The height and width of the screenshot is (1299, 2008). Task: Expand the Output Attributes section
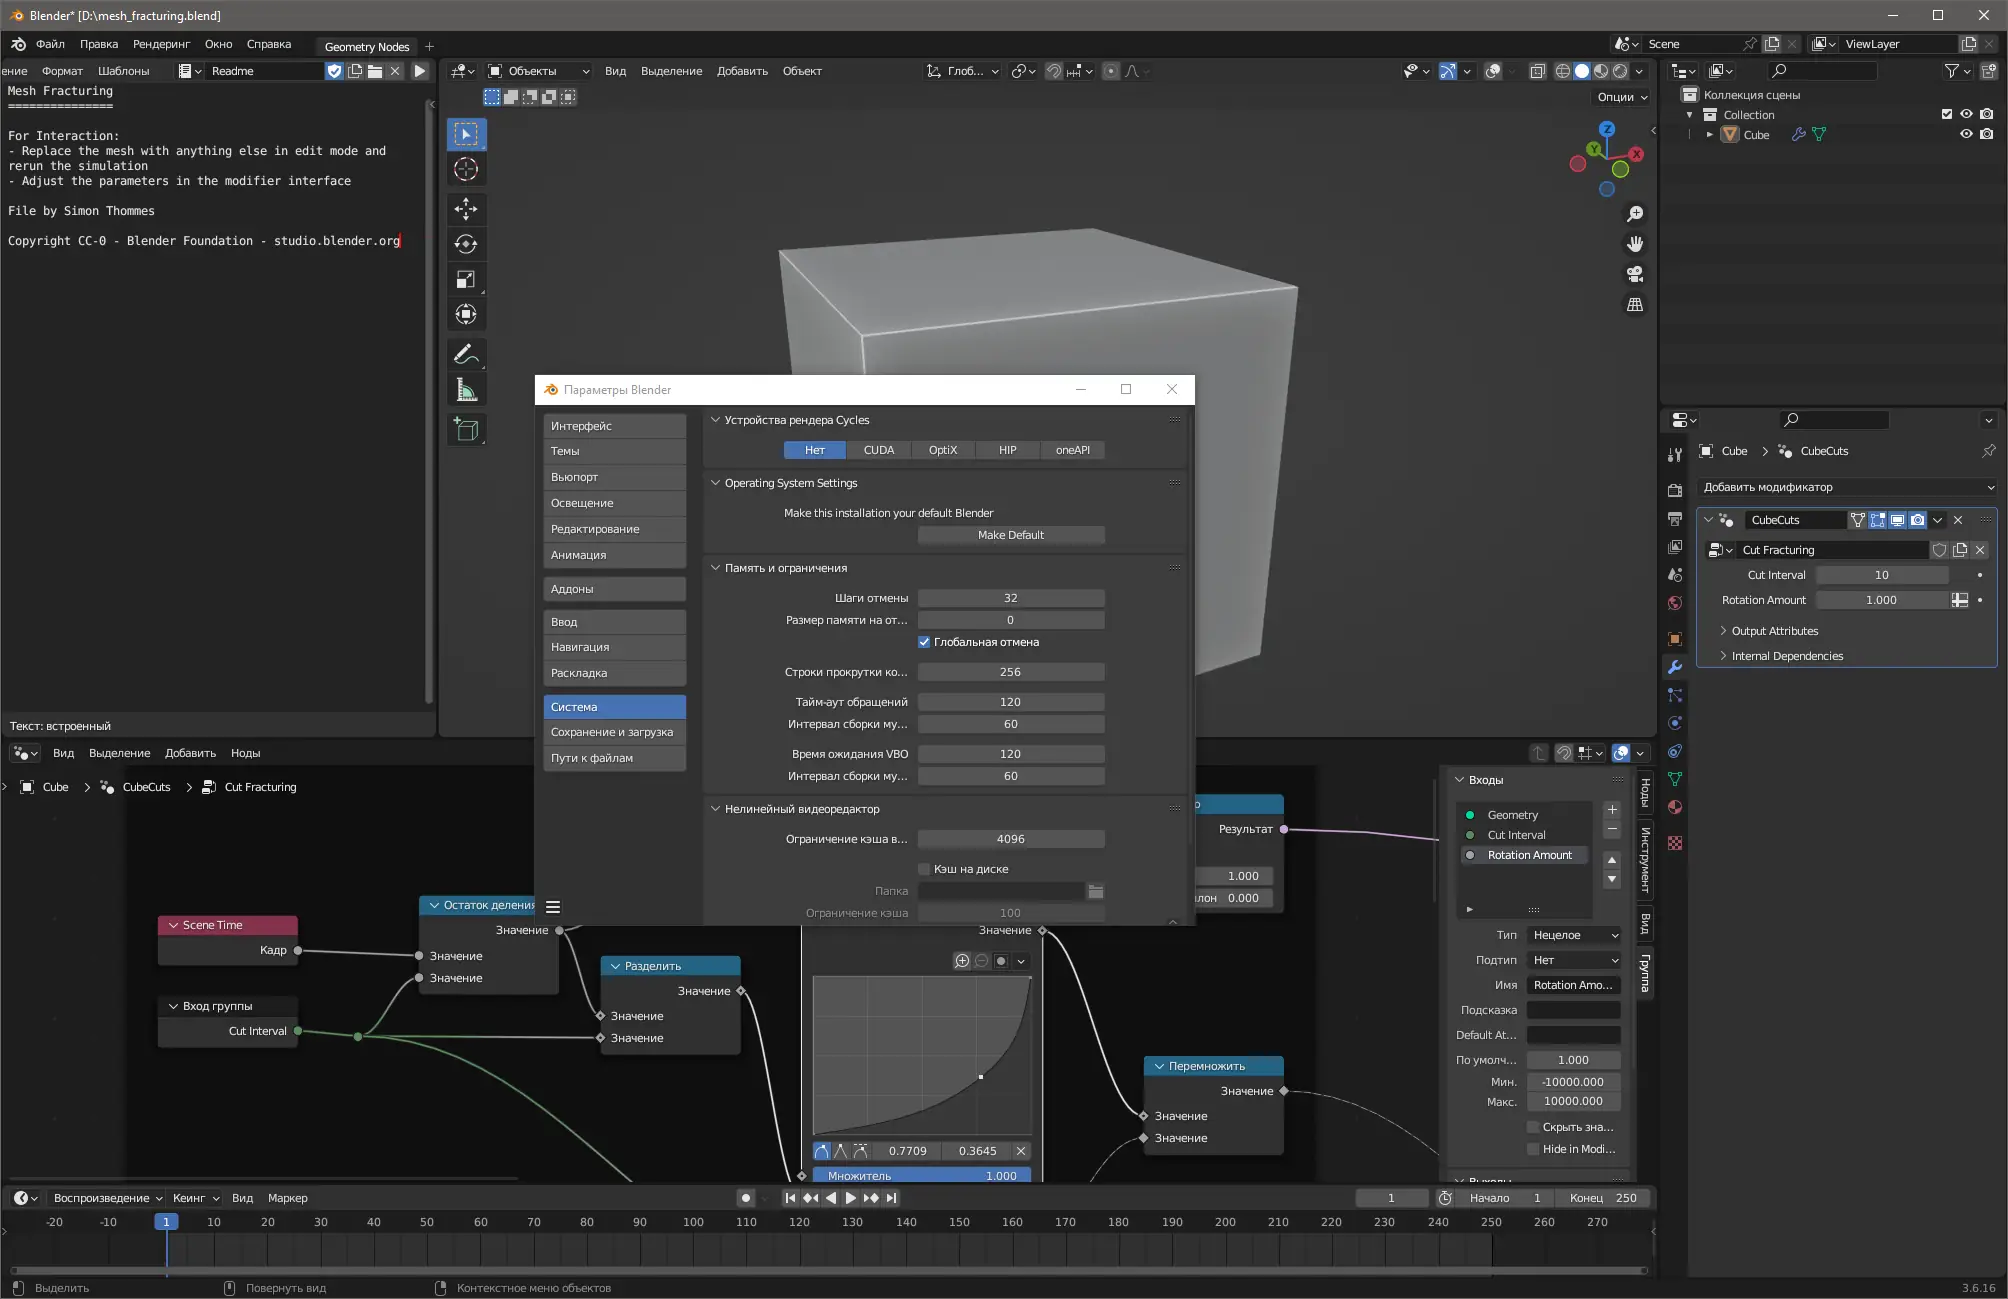pyautogui.click(x=1774, y=631)
